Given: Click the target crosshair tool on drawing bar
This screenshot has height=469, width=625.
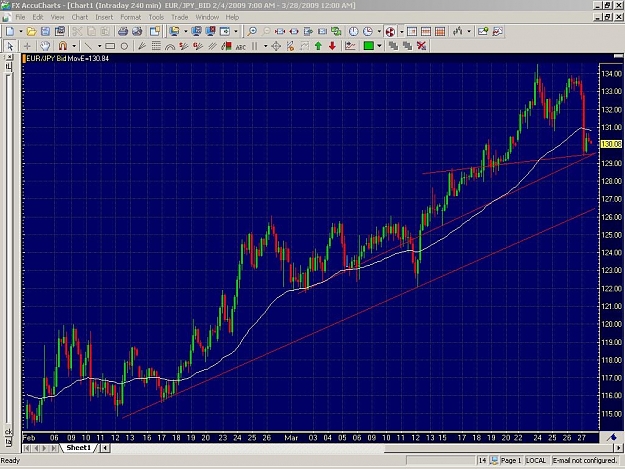Looking at the screenshot, I should coord(276,46).
